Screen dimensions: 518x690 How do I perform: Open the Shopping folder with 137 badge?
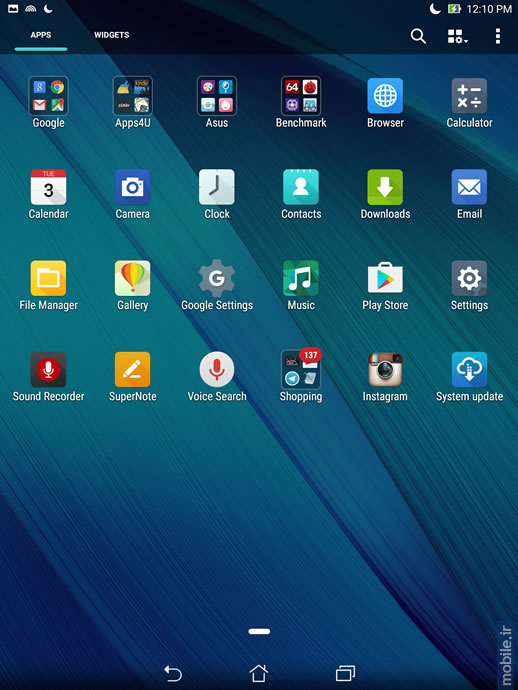[301, 369]
